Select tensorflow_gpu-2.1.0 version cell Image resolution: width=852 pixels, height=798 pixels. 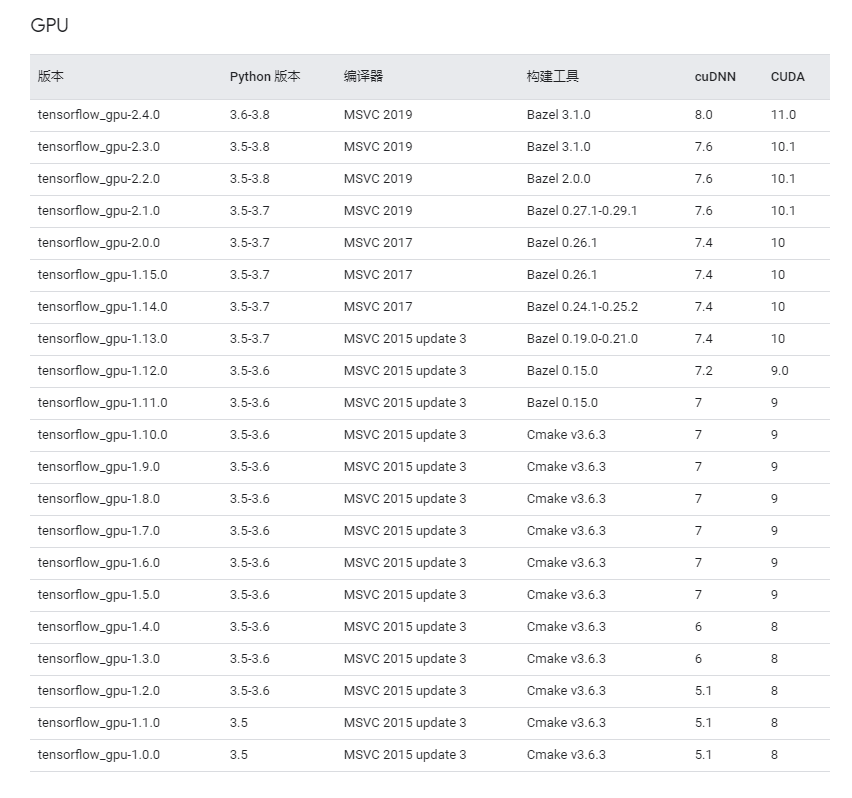click(x=98, y=211)
